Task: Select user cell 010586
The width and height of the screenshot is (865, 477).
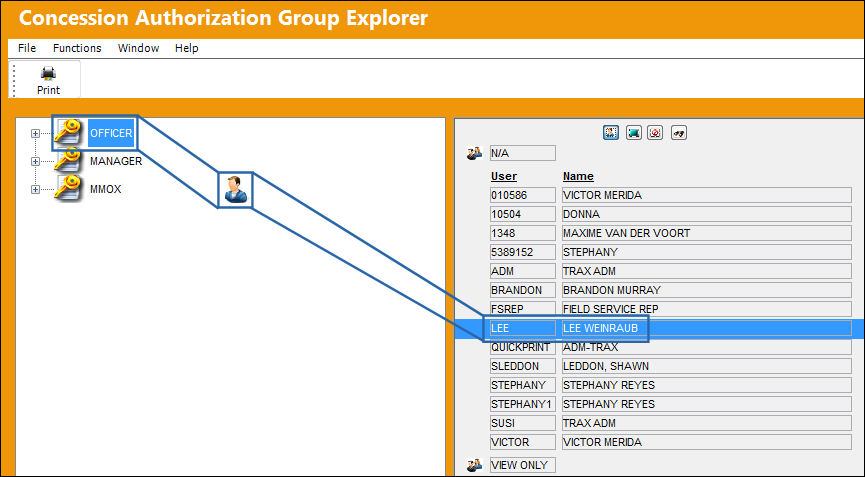Action: [x=522, y=195]
